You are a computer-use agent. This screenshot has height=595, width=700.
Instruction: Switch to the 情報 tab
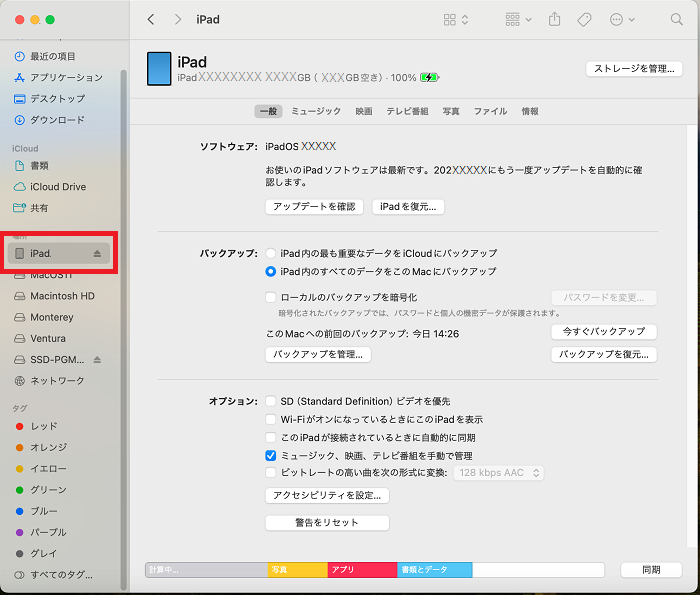[530, 111]
